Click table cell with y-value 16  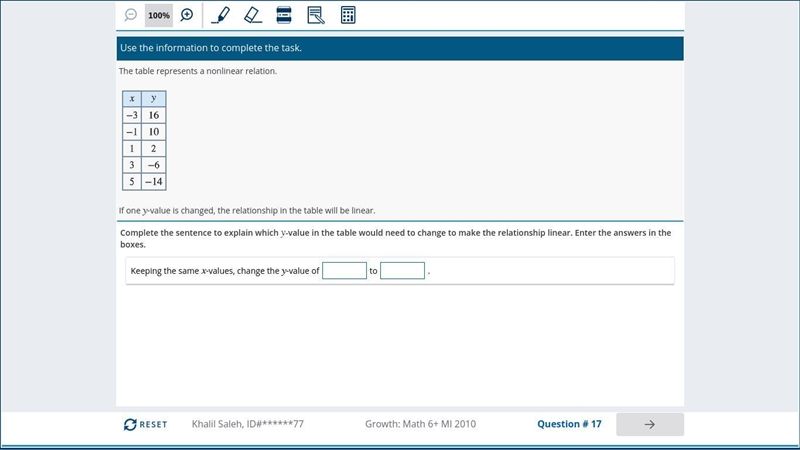click(x=154, y=115)
